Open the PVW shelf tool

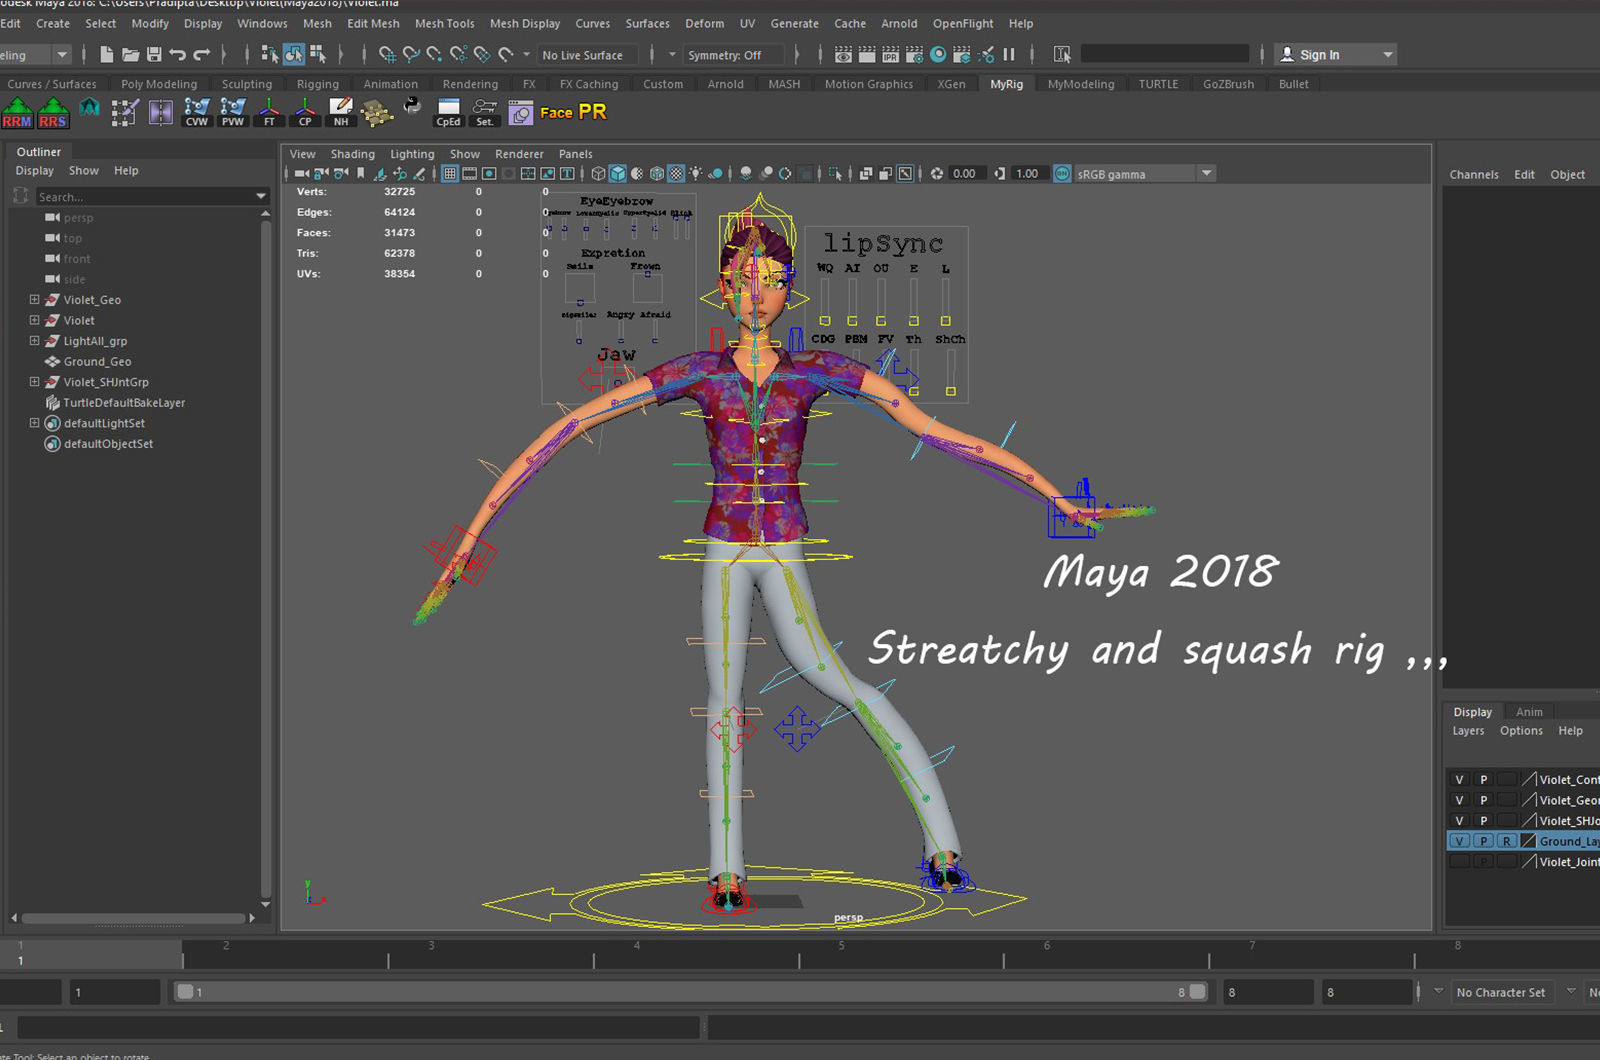pyautogui.click(x=233, y=112)
